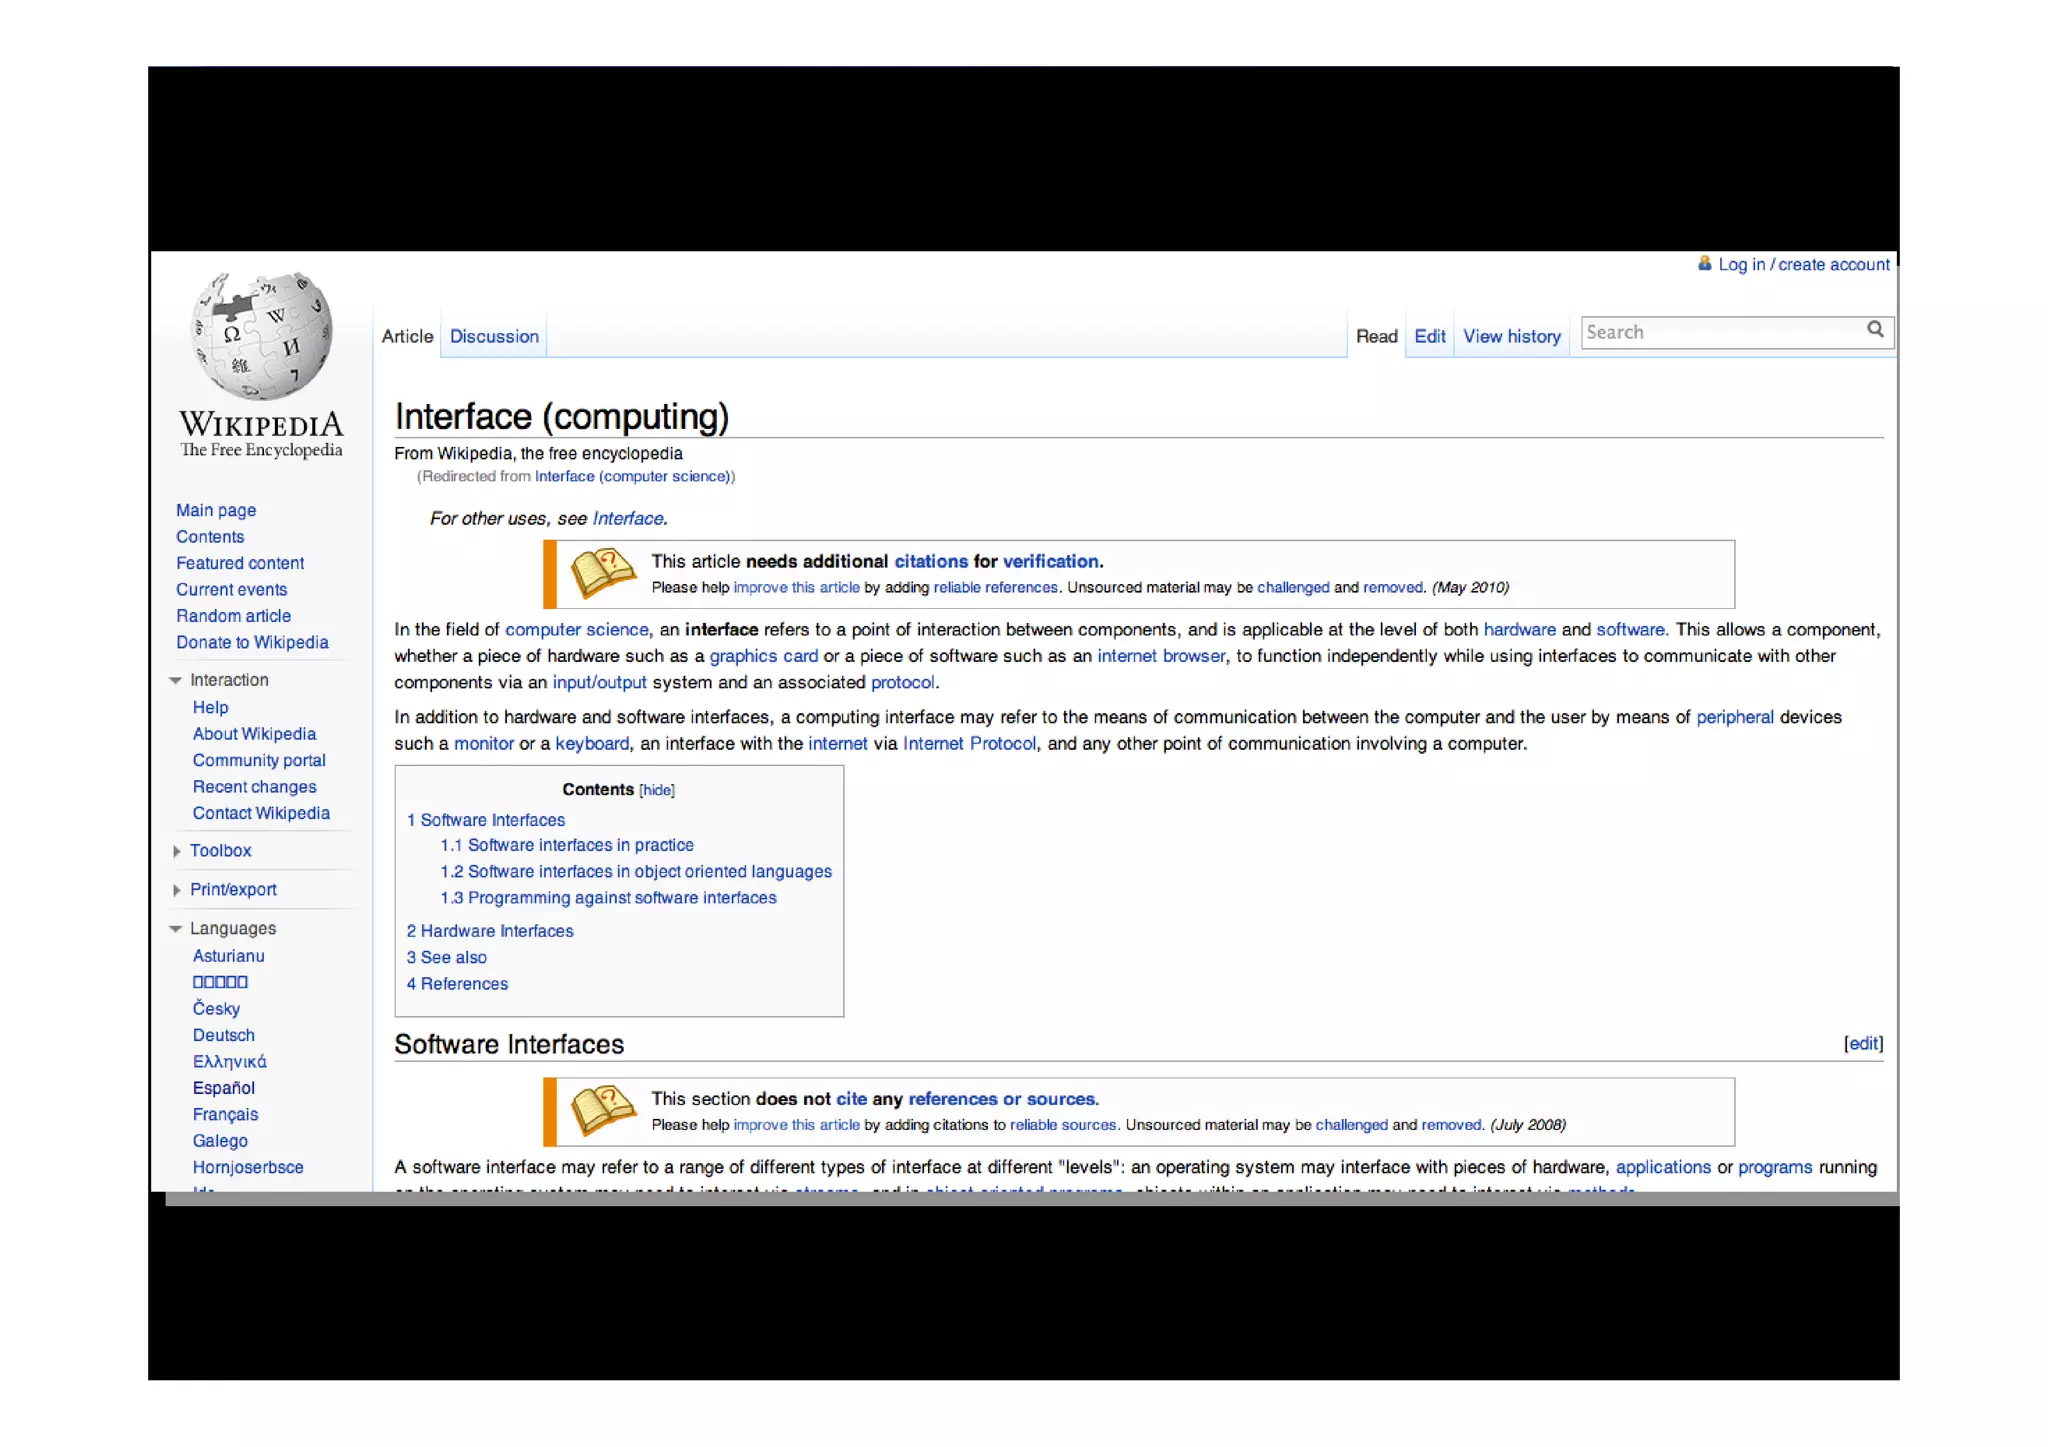Jump to 2 Hardware Interfaces section
Viewport: 2048px width, 1447px height.
489,931
